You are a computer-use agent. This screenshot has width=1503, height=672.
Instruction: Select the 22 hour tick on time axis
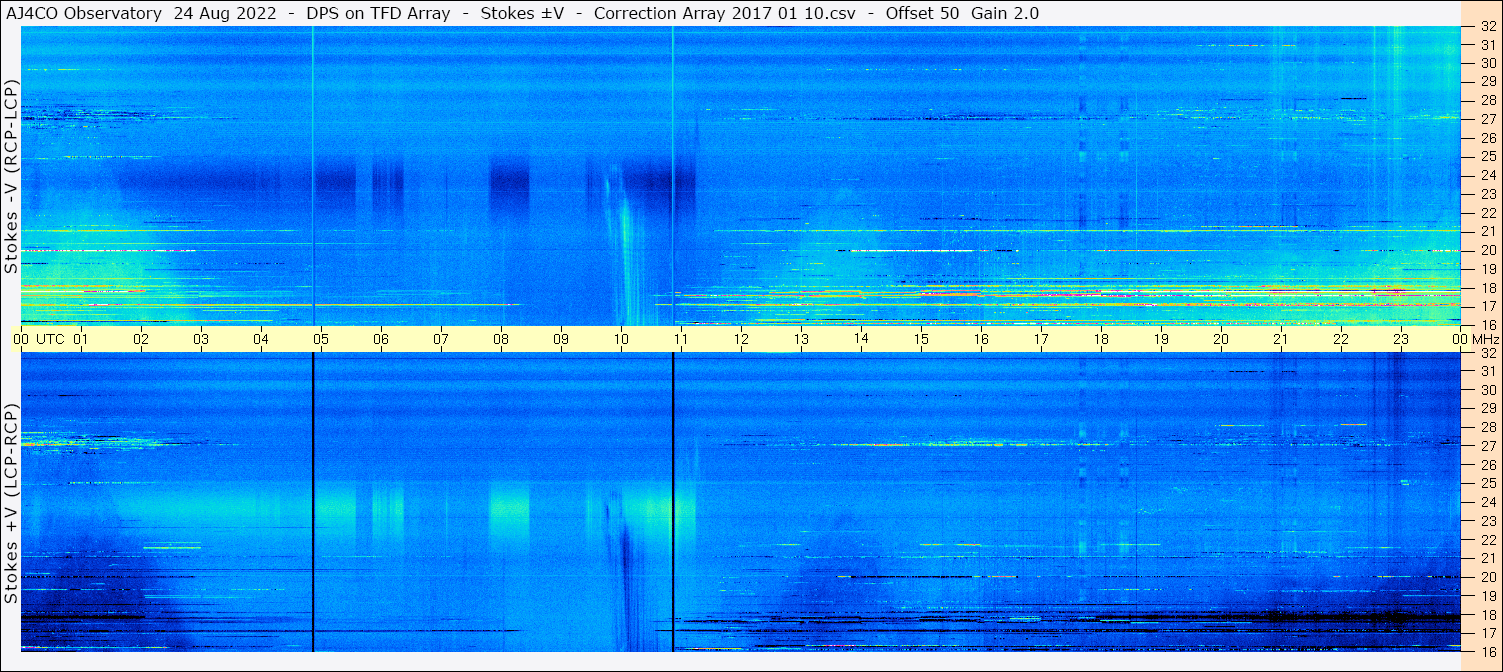click(x=1341, y=339)
